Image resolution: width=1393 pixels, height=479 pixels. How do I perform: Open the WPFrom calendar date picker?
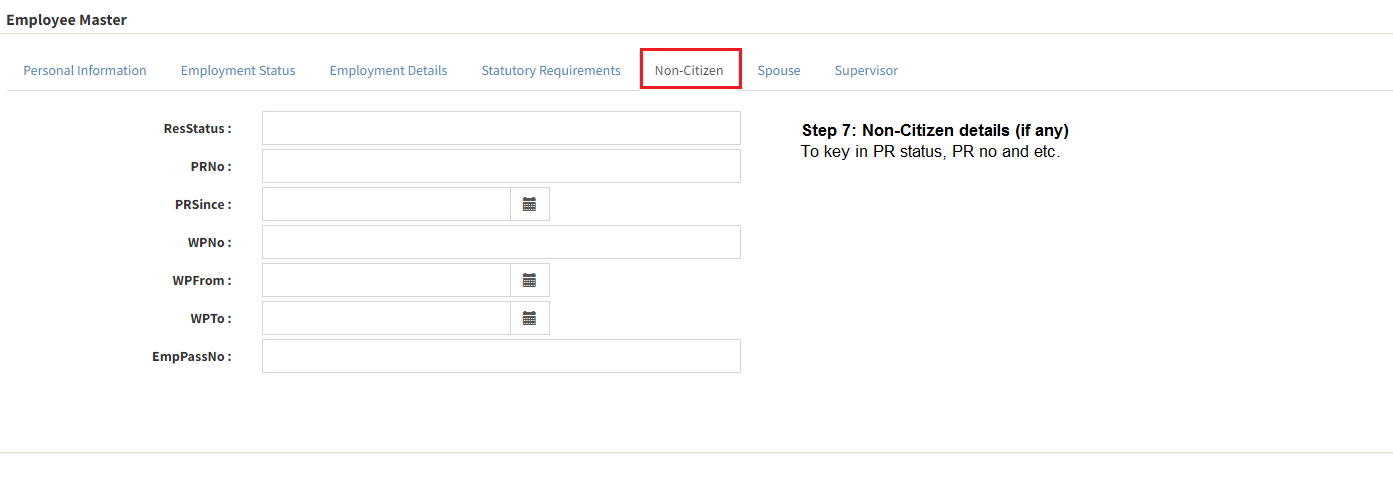530,280
